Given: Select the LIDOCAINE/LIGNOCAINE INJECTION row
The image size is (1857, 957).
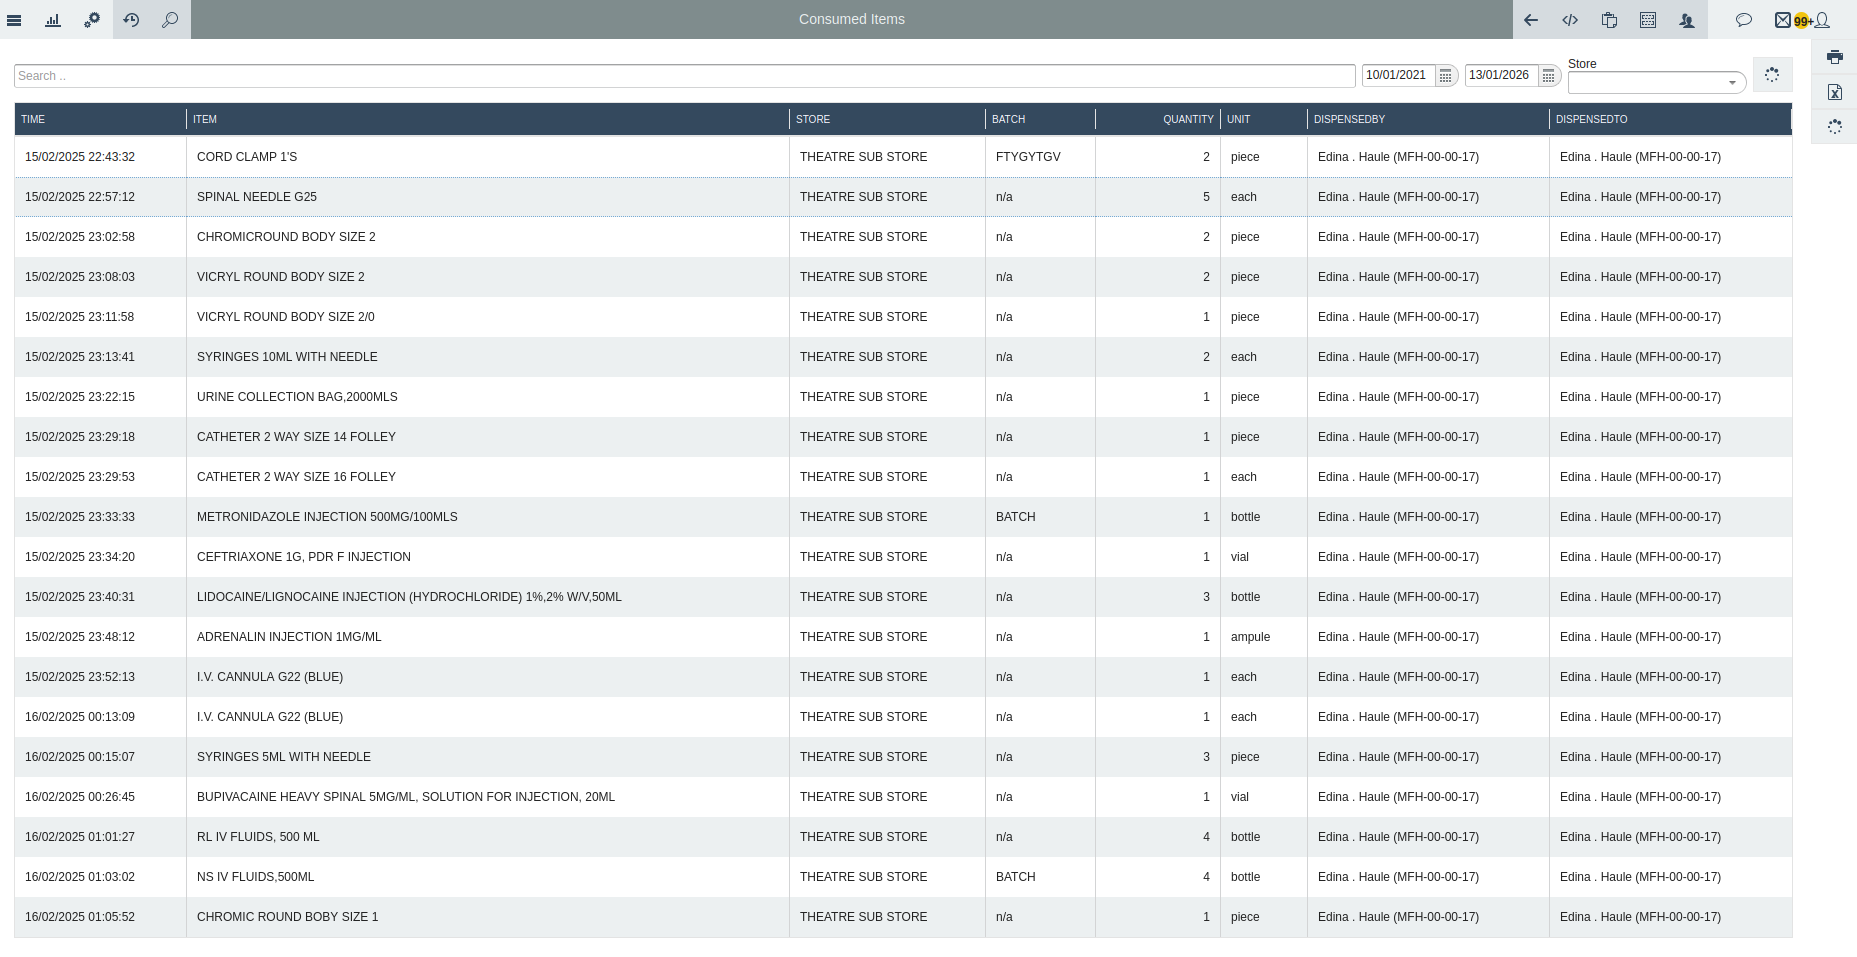Looking at the screenshot, I should click(903, 597).
